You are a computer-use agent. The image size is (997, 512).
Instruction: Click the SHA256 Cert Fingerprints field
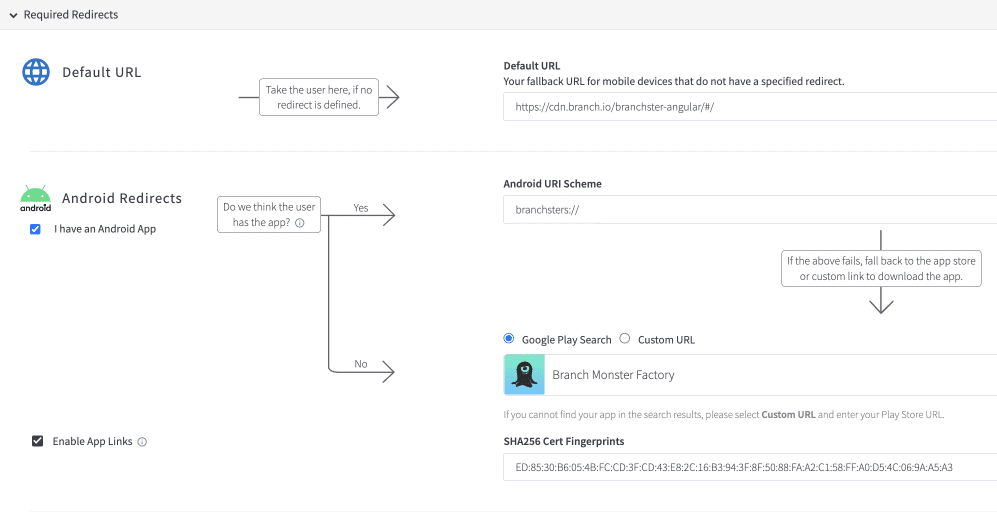pos(750,467)
